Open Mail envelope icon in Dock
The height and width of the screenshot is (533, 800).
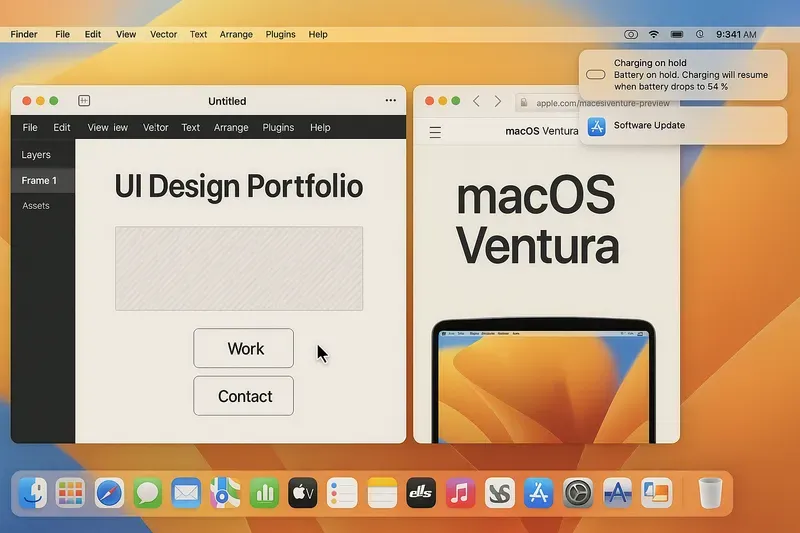[x=186, y=493]
